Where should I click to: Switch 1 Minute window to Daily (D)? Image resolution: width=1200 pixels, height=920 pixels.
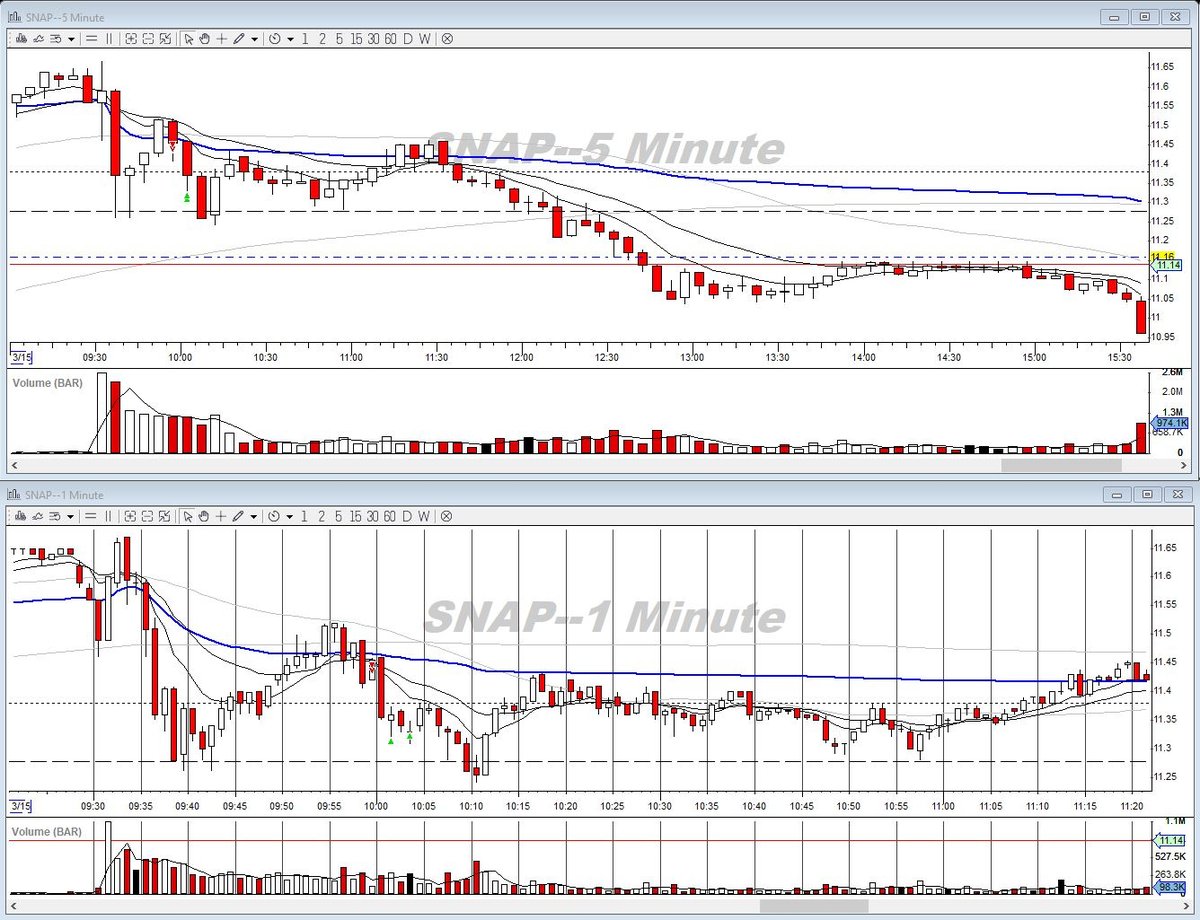[407, 516]
